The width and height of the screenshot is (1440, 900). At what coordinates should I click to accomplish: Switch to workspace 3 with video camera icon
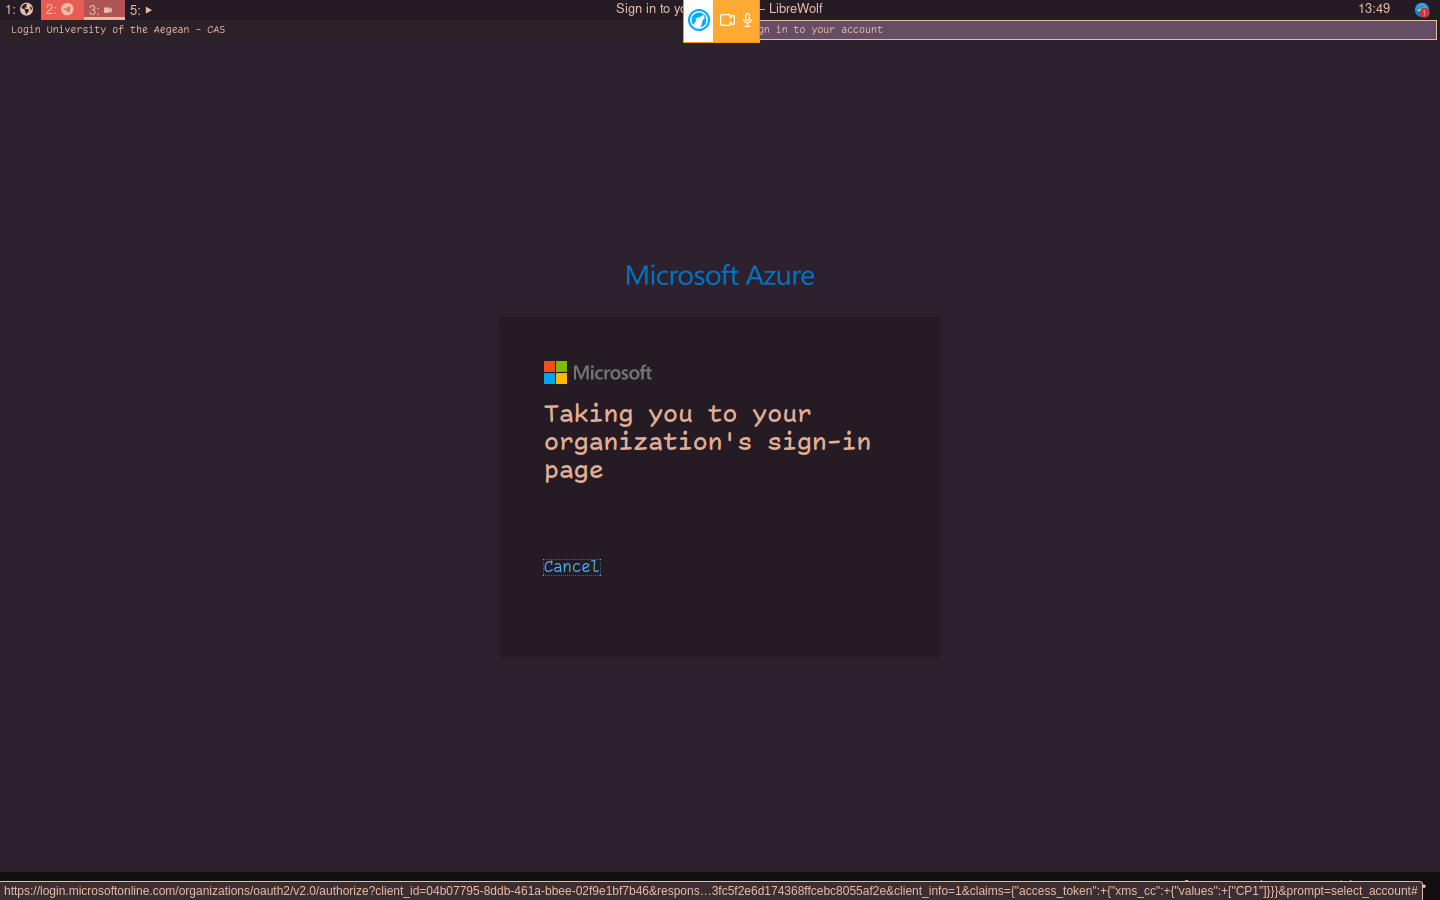coord(103,10)
